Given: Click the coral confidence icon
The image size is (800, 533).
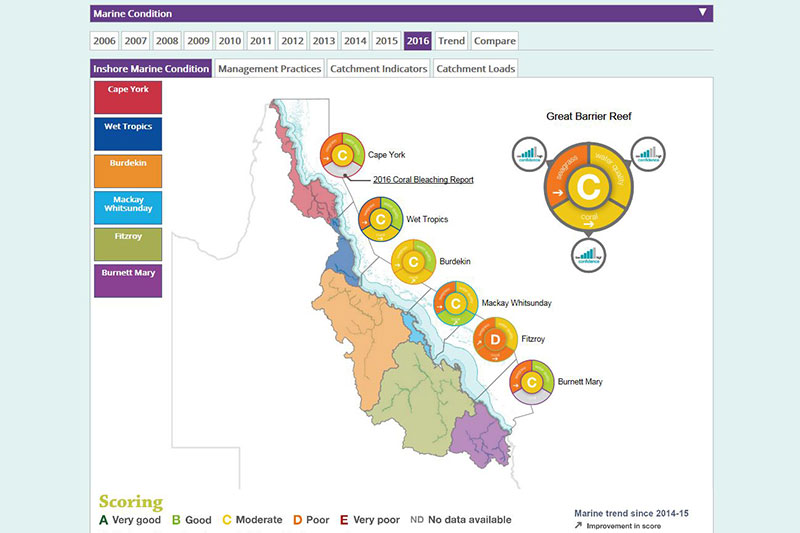Looking at the screenshot, I should pyautogui.click(x=588, y=253).
